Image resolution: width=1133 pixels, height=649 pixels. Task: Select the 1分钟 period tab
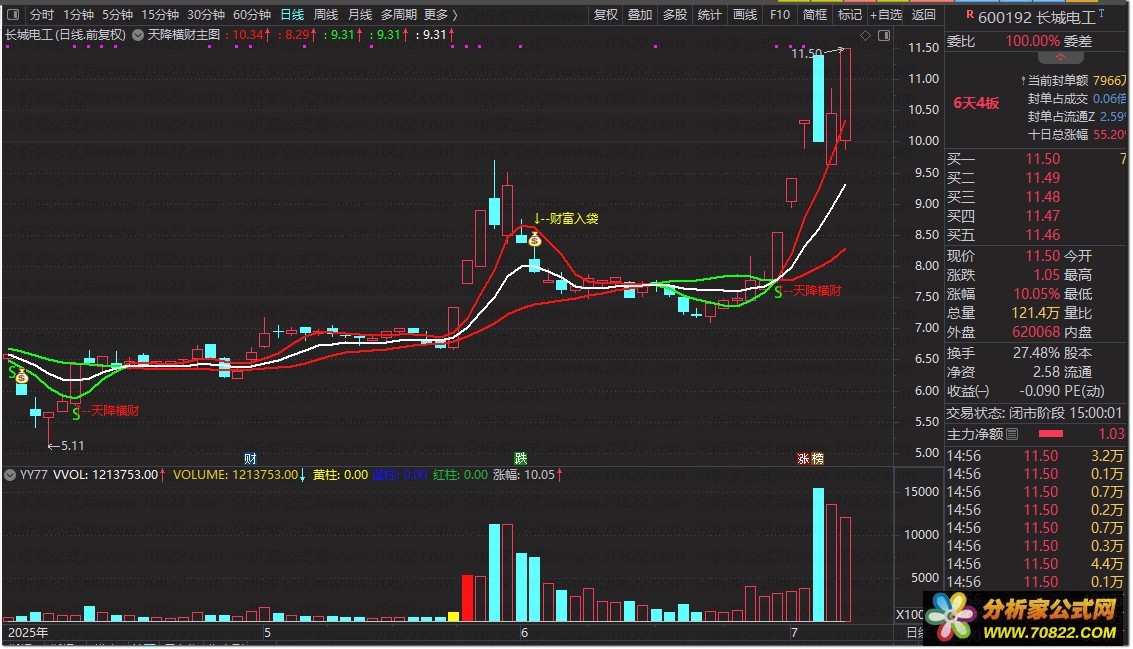click(x=78, y=14)
